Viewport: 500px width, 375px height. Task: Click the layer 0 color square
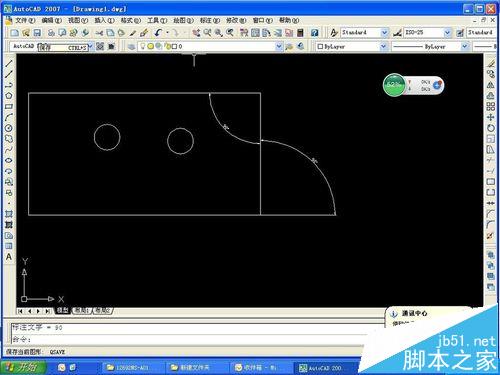click(x=174, y=47)
